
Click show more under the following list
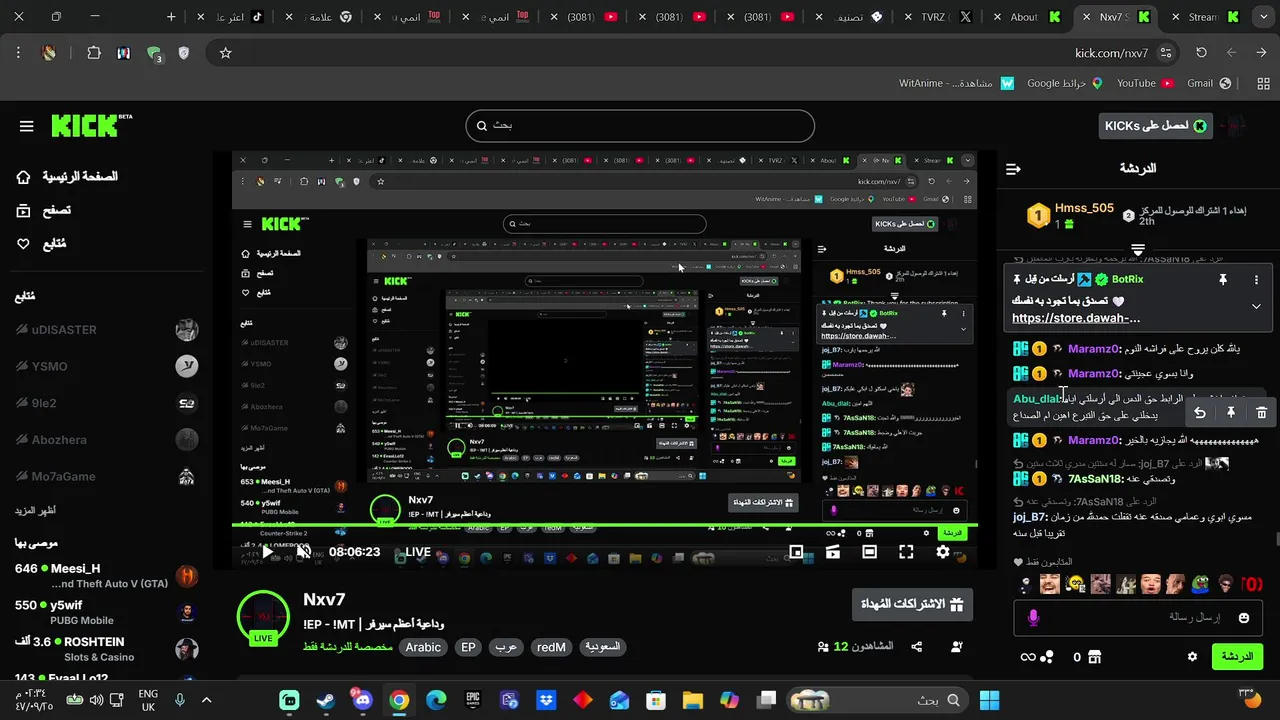[x=35, y=510]
